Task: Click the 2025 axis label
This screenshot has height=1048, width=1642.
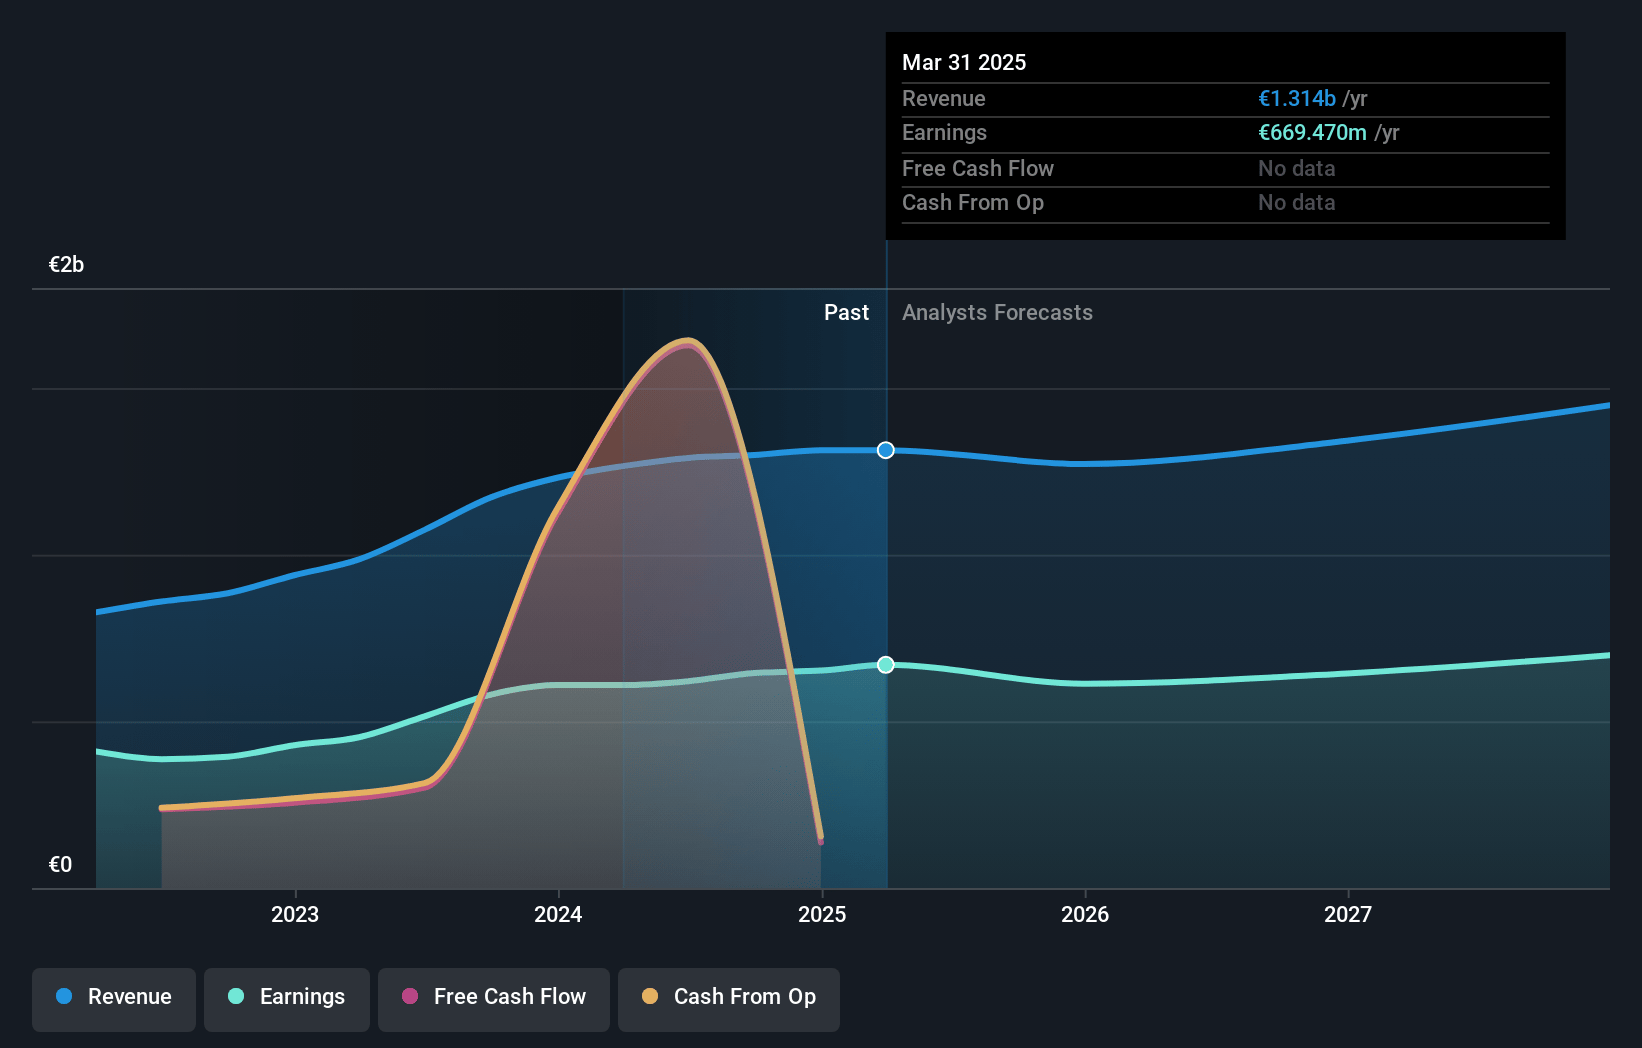Action: tap(822, 914)
